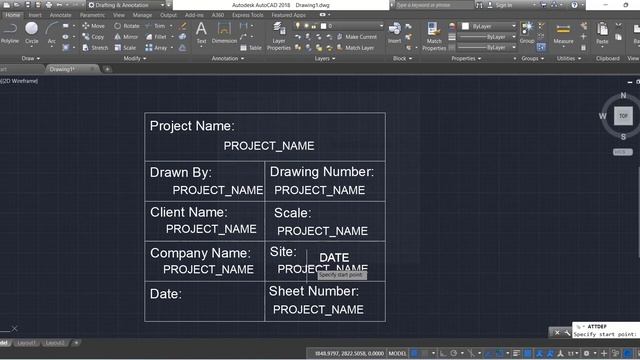Click the Paste clipboard icon
This screenshot has width=640, height=360.
pos(602,33)
